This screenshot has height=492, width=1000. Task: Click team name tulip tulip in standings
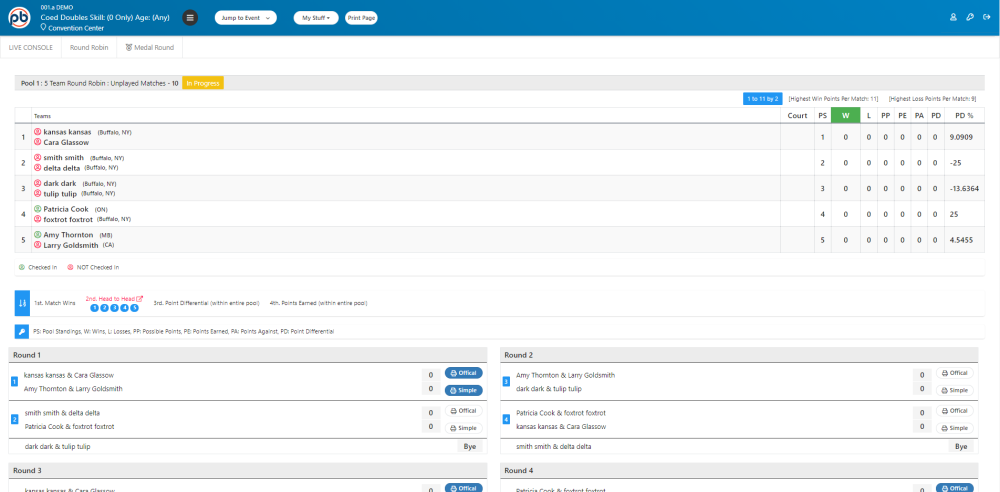pos(61,193)
